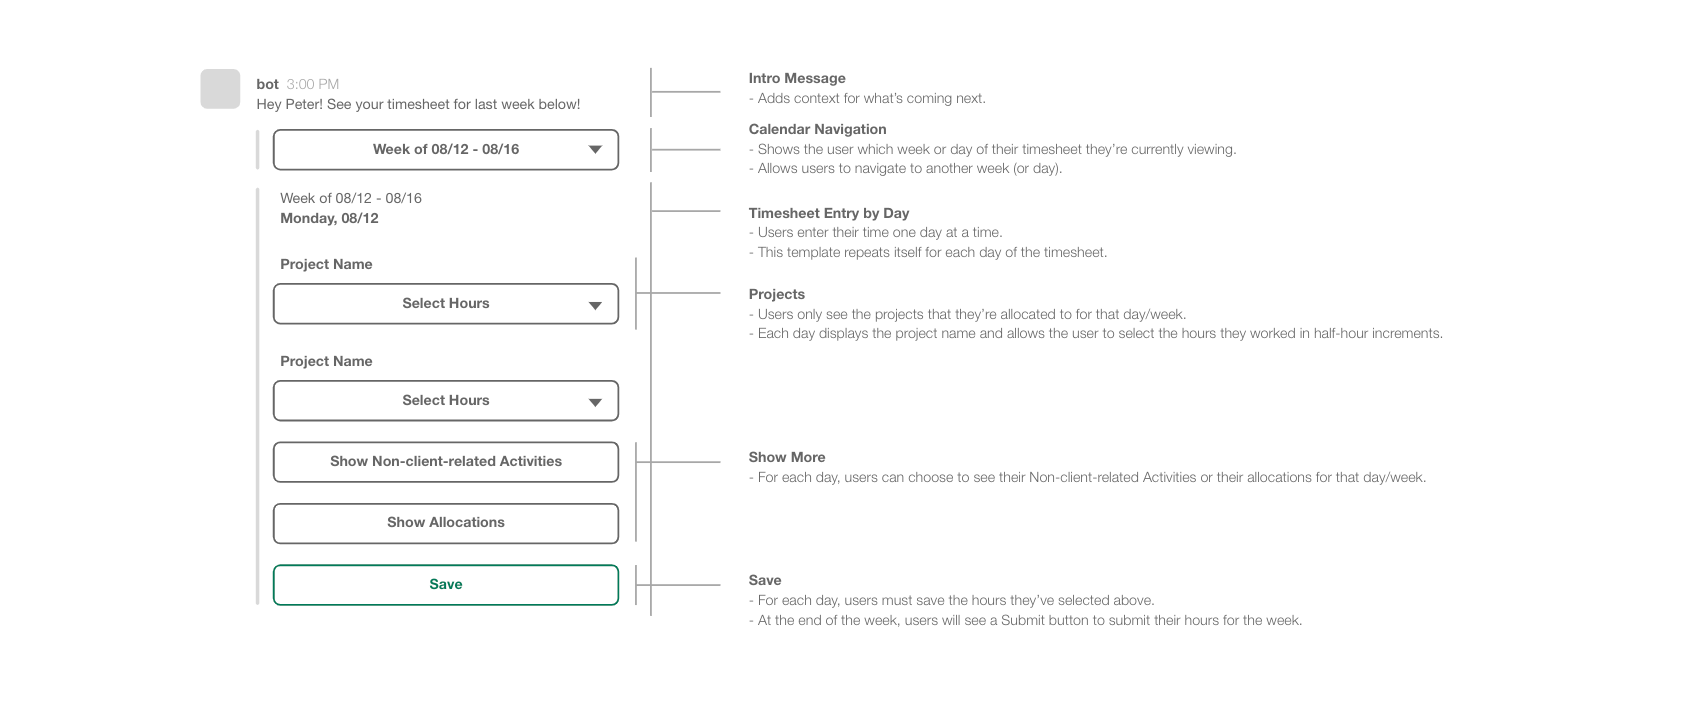Click the Calendar Navigation annotation heading
The width and height of the screenshot is (1706, 720).
[817, 129]
